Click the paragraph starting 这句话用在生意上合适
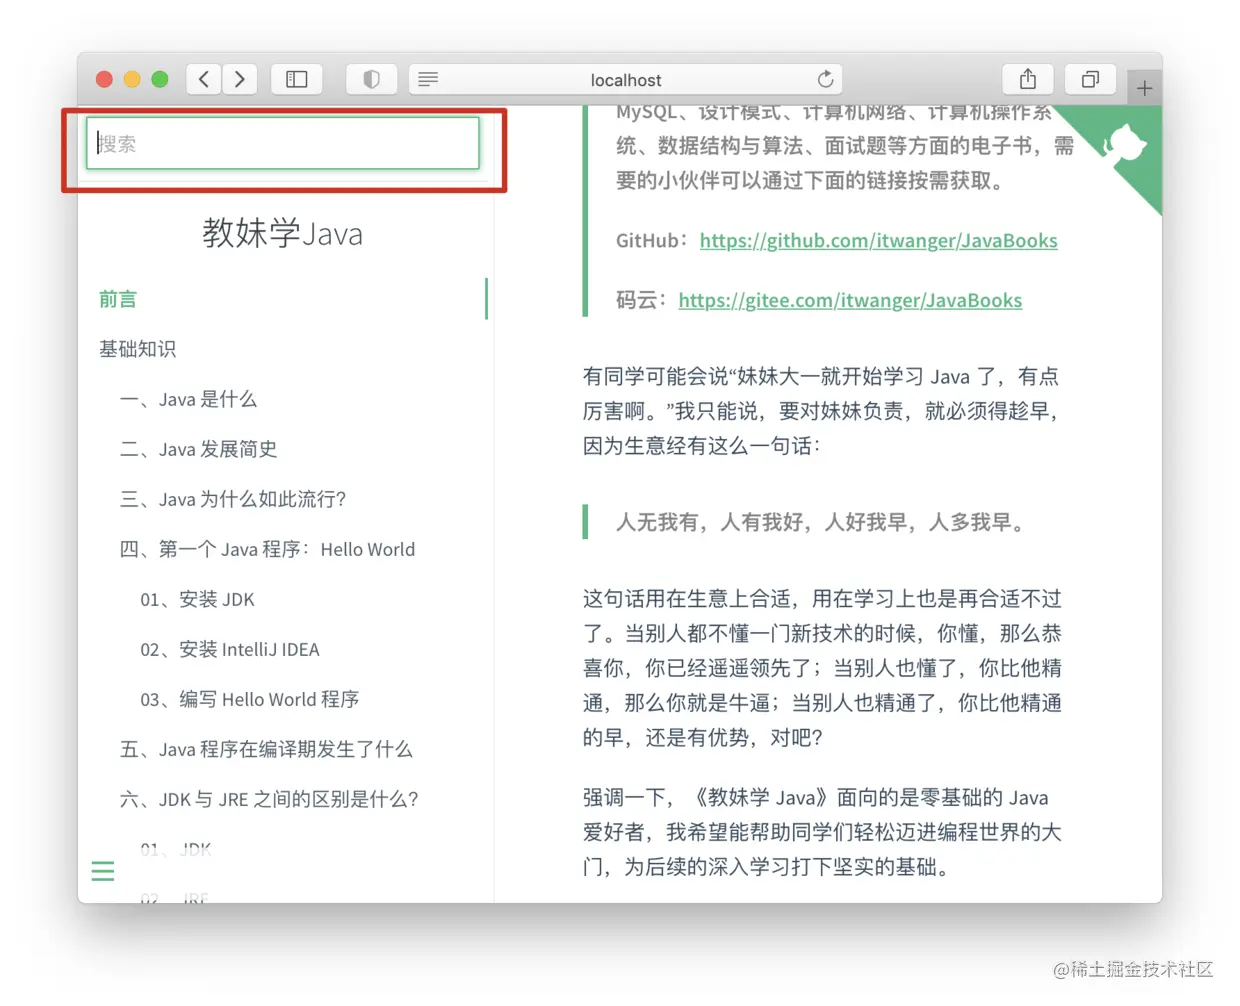Viewport: 1240px width, 1006px height. [822, 668]
